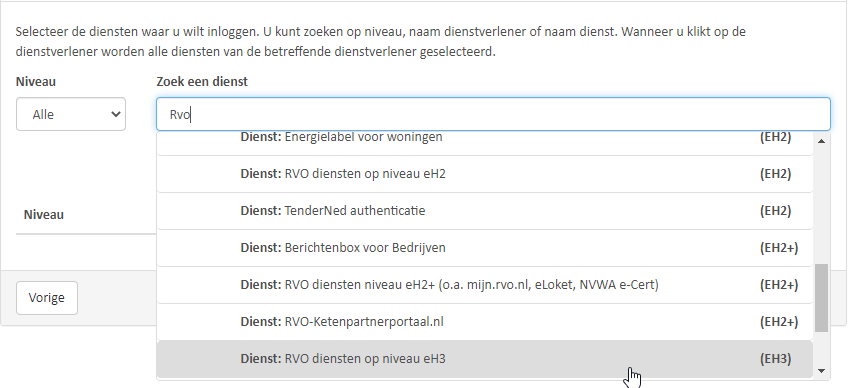Click the scroll up arrow in results list
Image resolution: width=849 pixels, height=388 pixels.
(x=821, y=141)
